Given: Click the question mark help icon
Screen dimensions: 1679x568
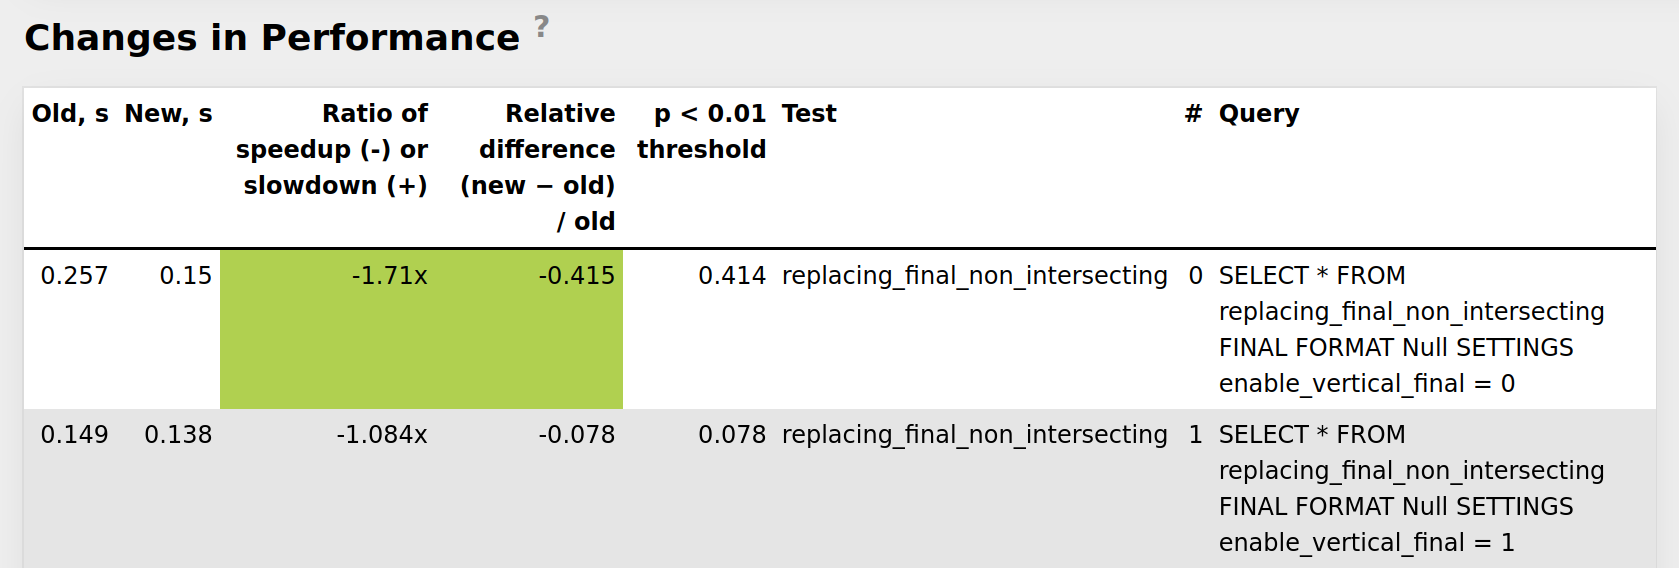Looking at the screenshot, I should [541, 26].
